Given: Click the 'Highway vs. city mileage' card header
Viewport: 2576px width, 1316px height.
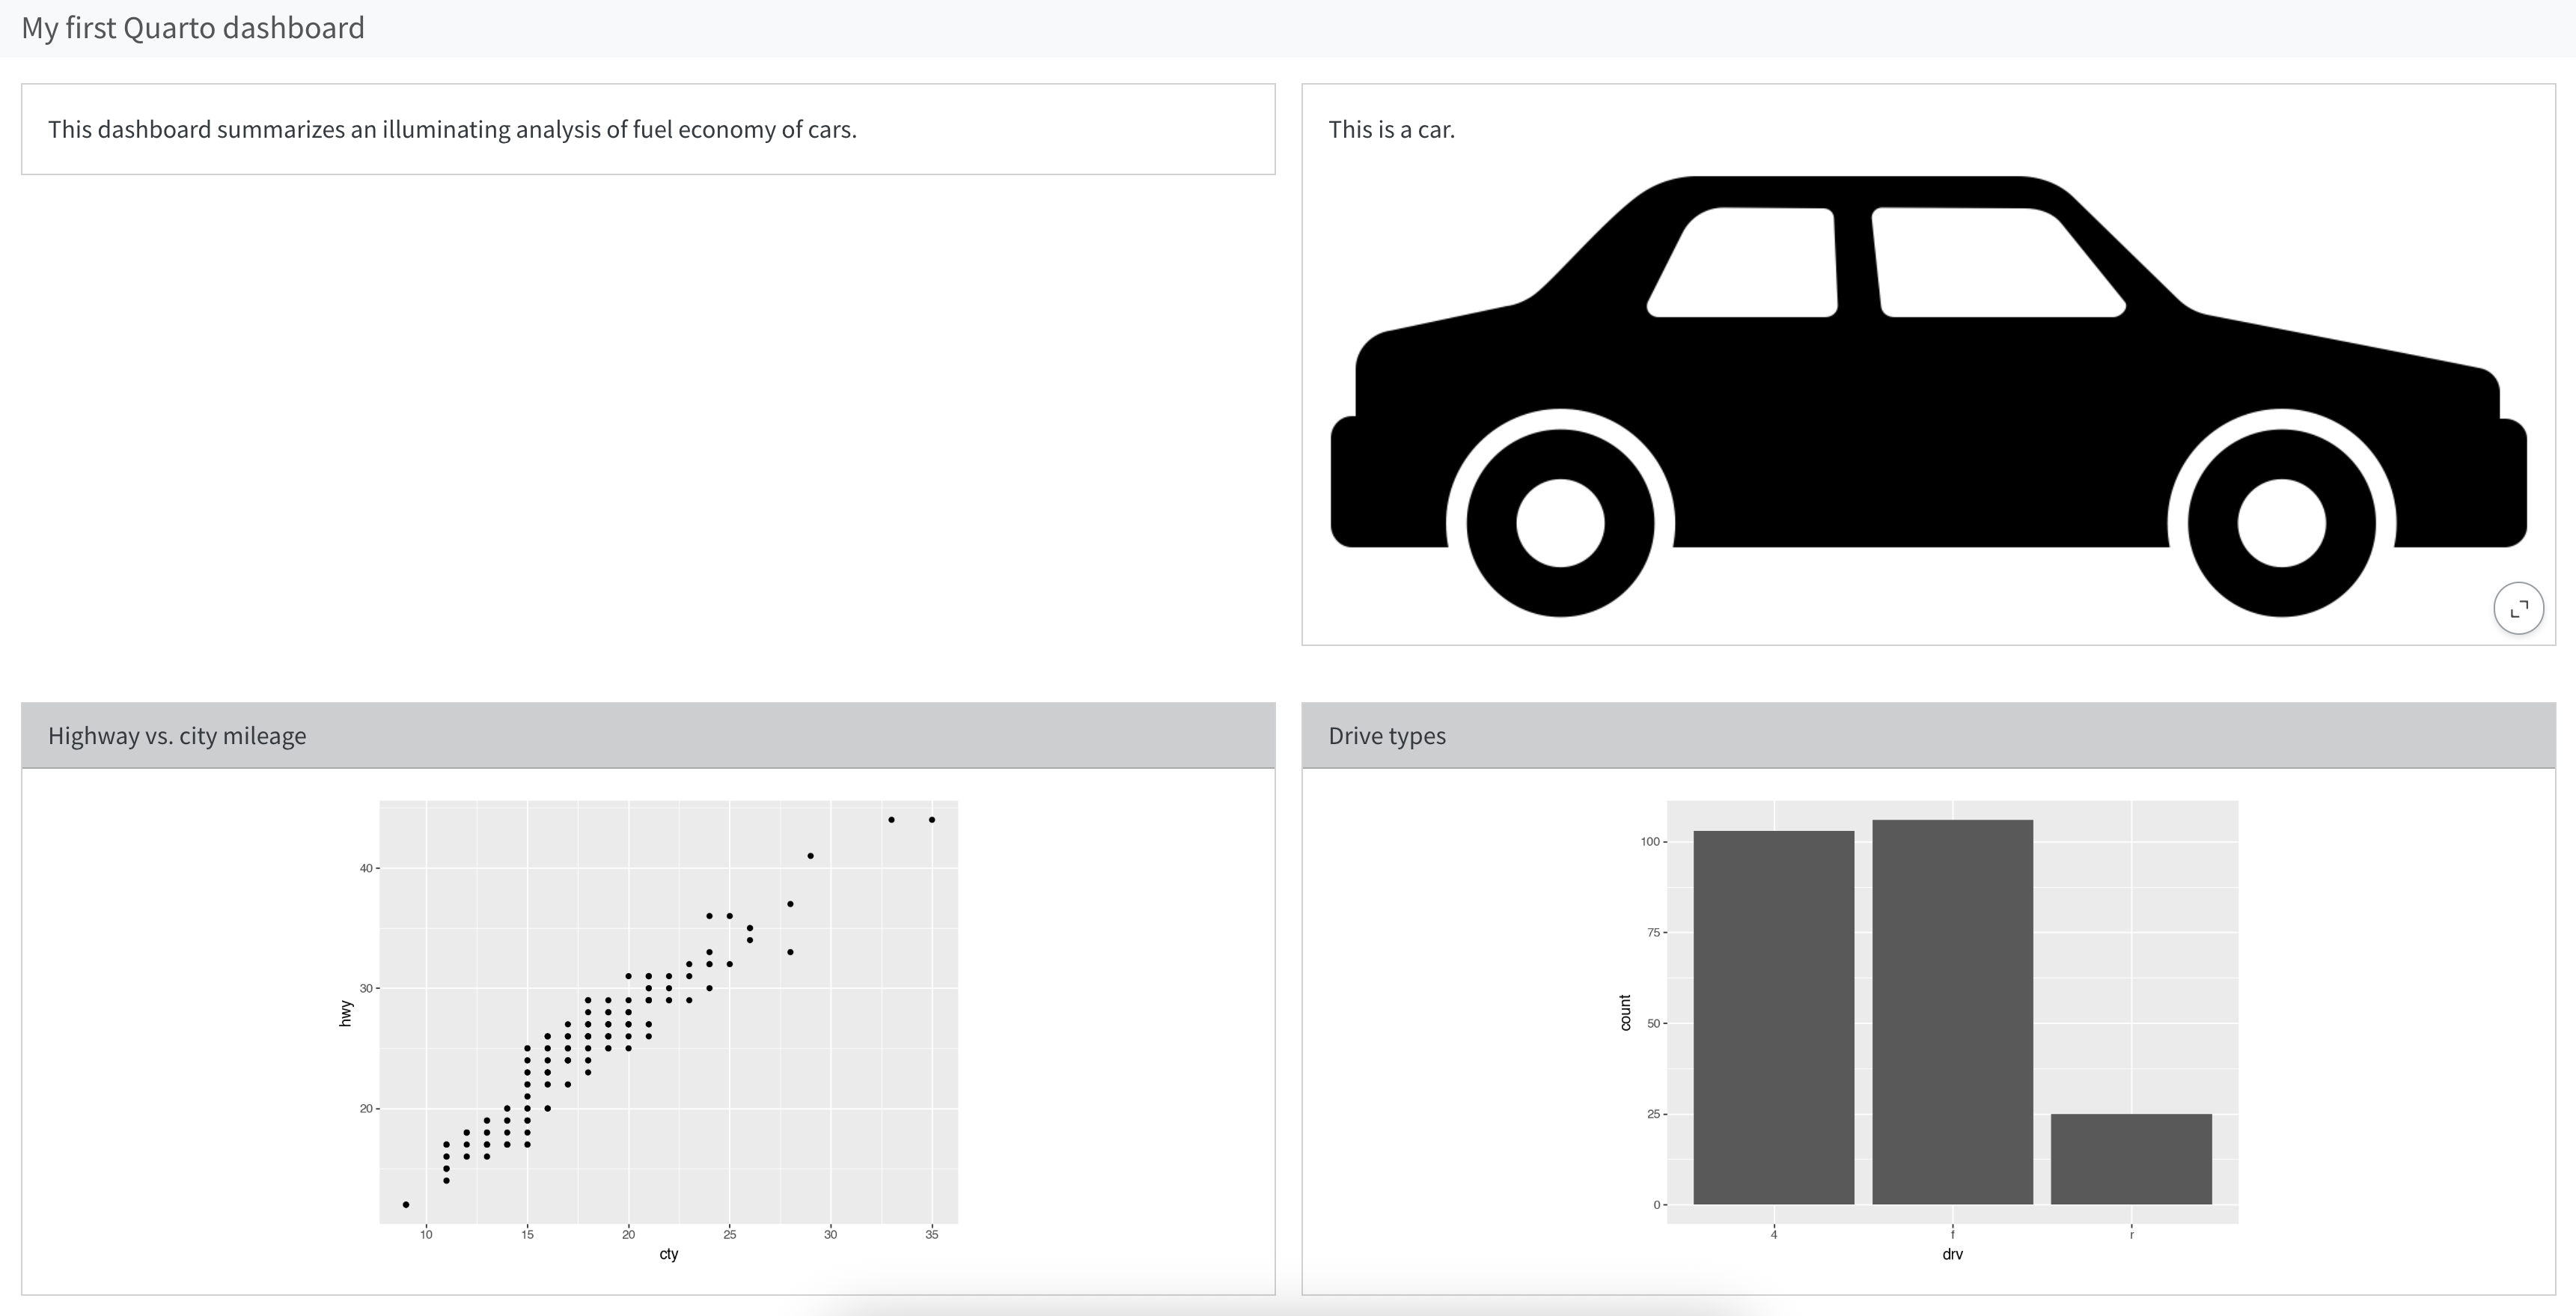Looking at the screenshot, I should (177, 736).
